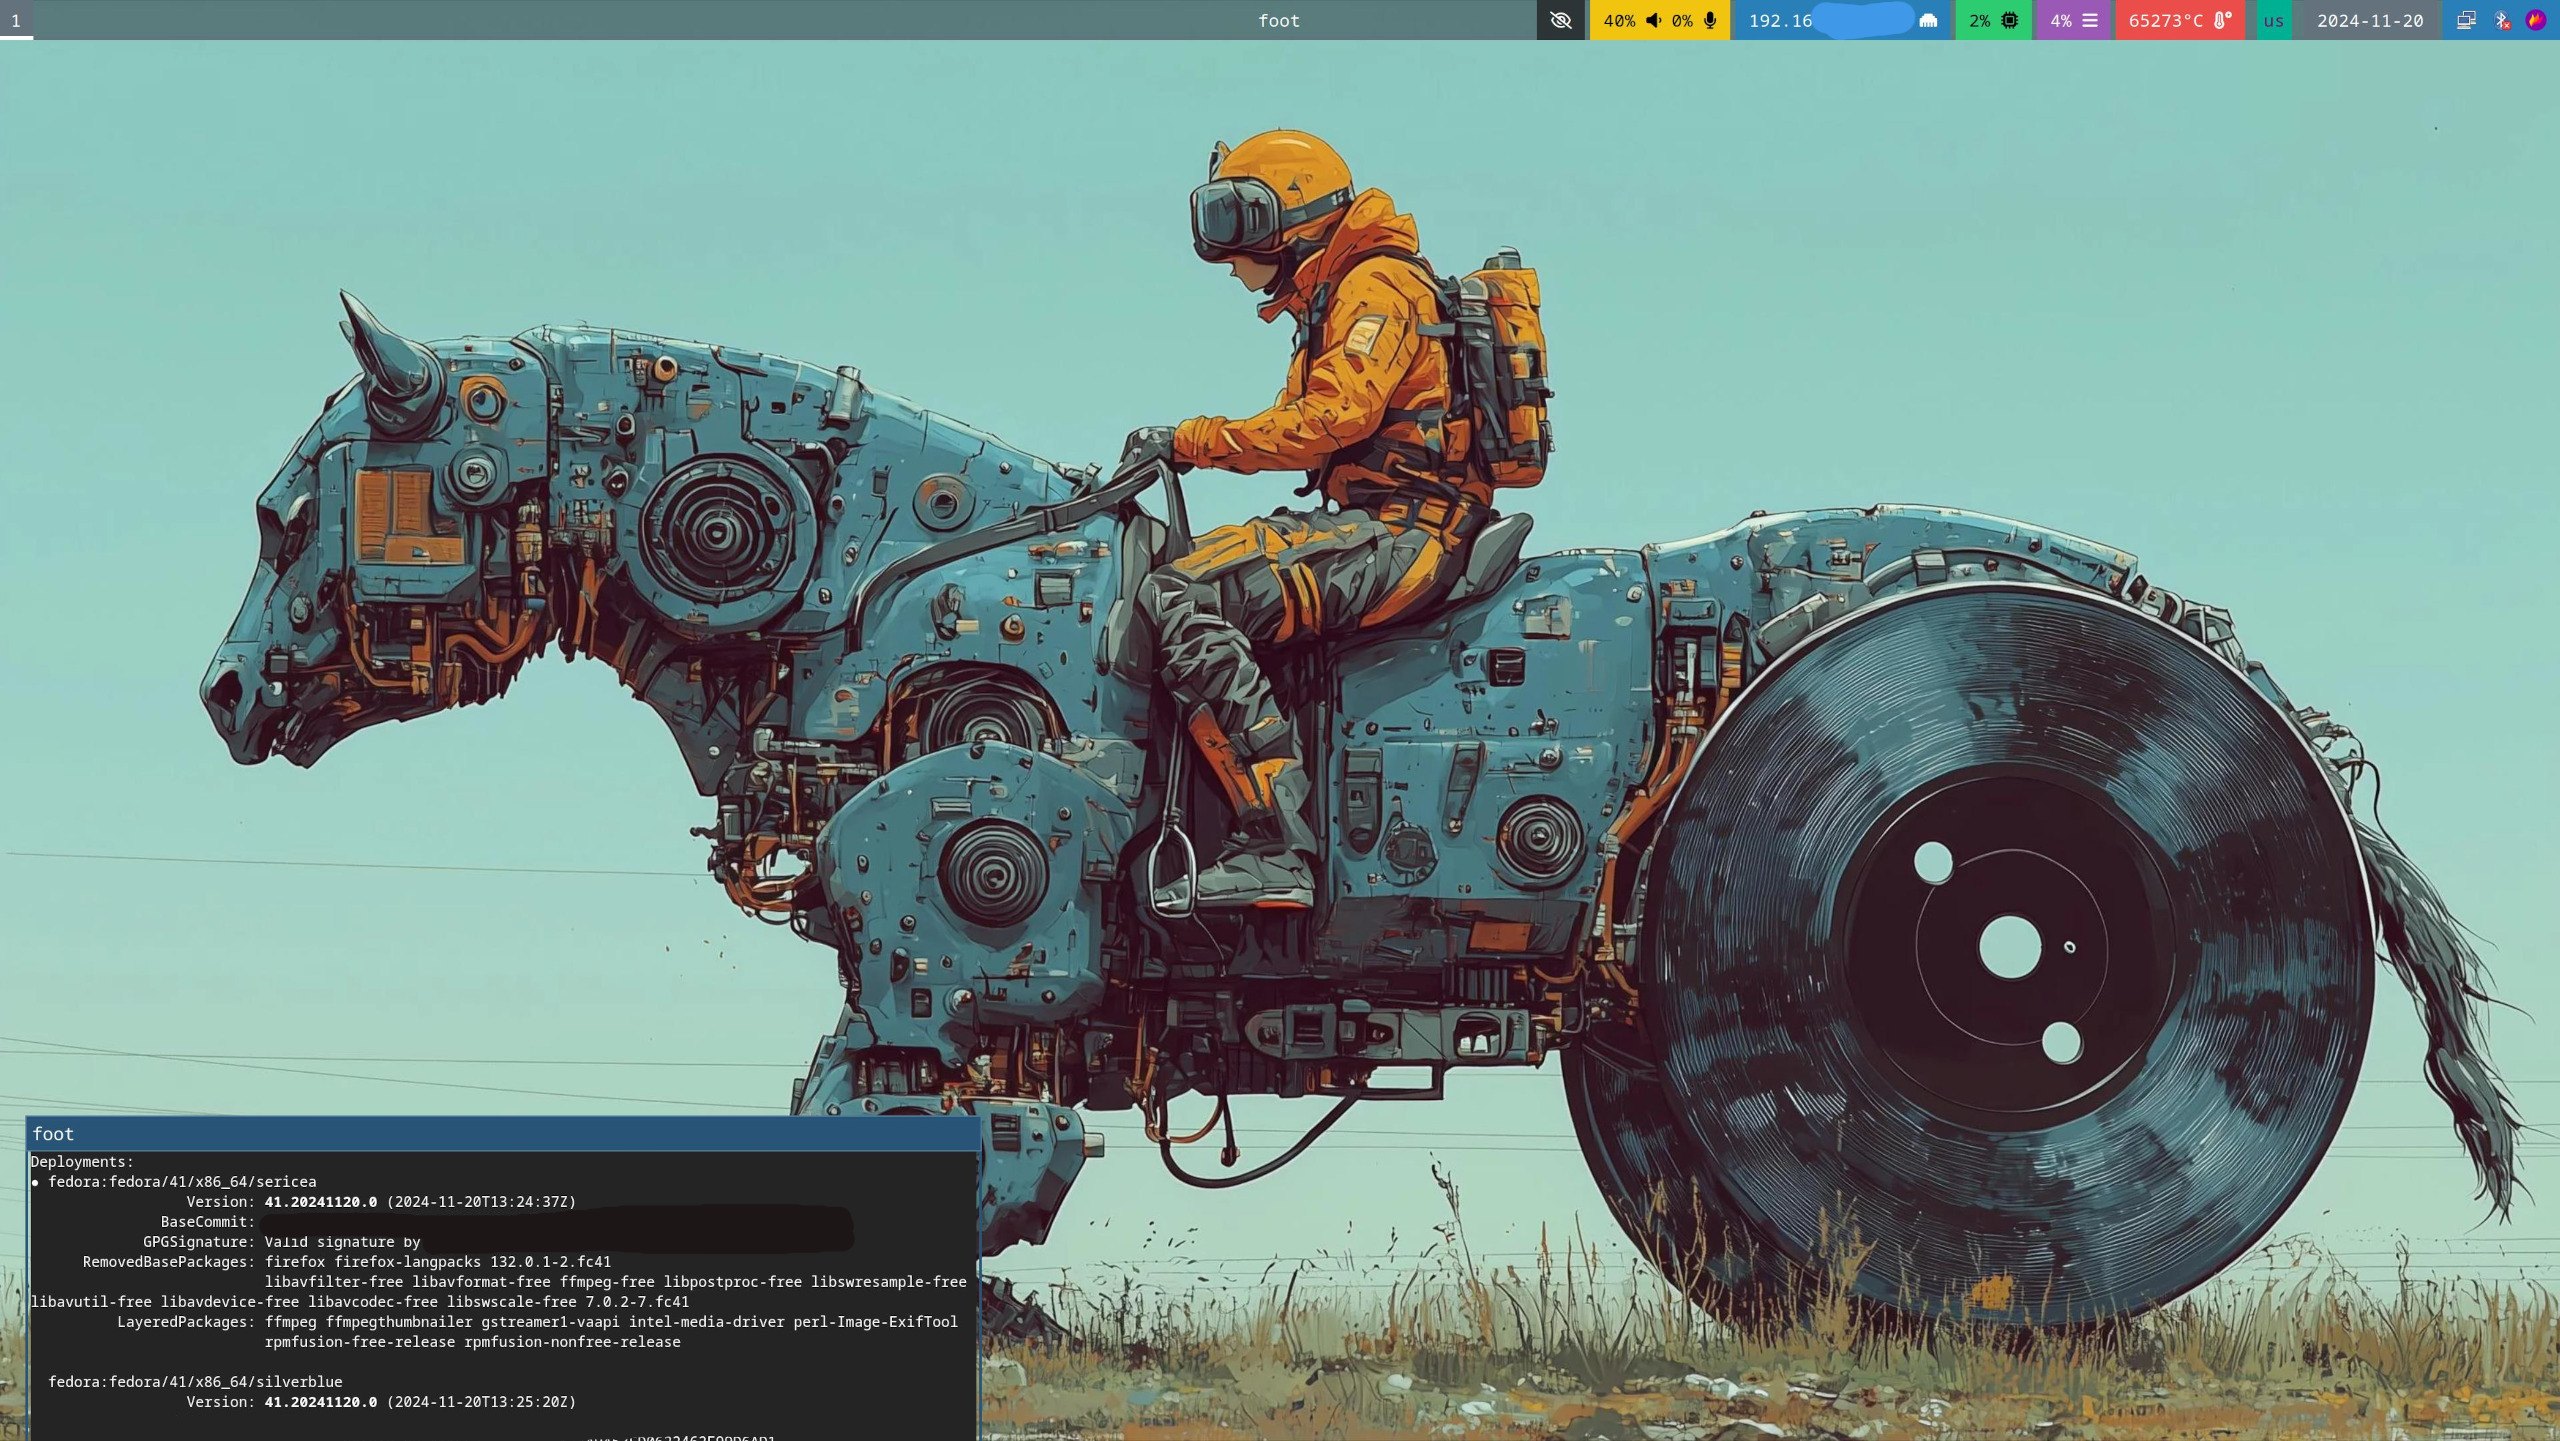Click 'rpmfusion-nonfree-release' package name
The height and width of the screenshot is (1441, 2560).
(572, 1342)
